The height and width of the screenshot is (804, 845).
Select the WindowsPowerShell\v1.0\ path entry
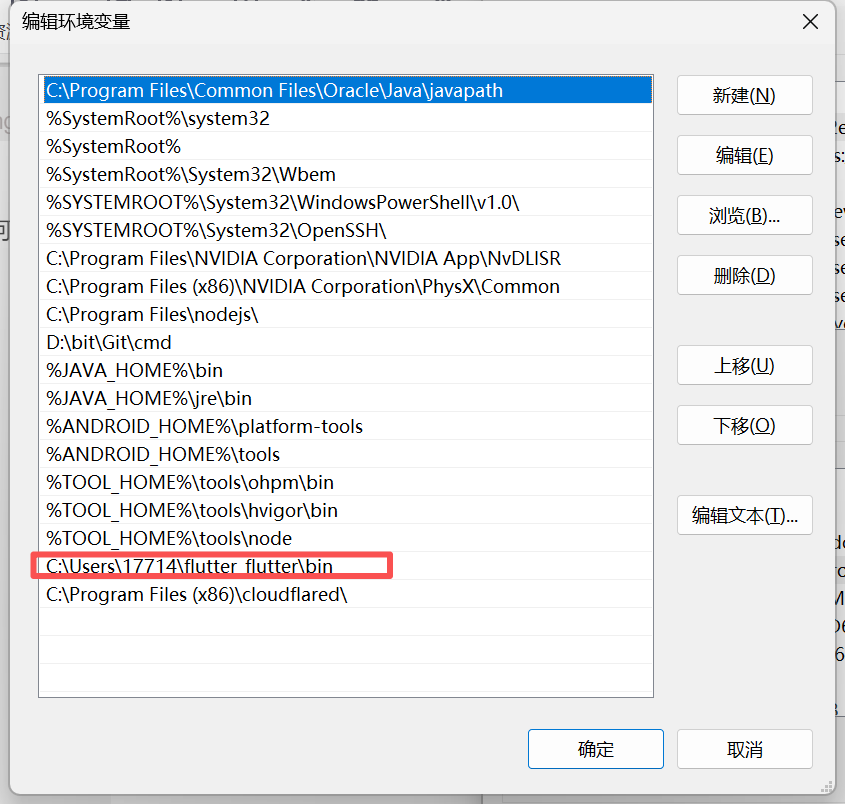pyautogui.click(x=346, y=202)
